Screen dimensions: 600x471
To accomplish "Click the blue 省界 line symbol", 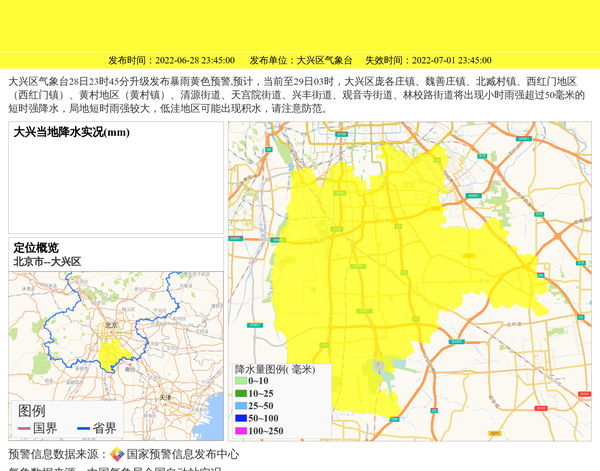I will coord(83,429).
